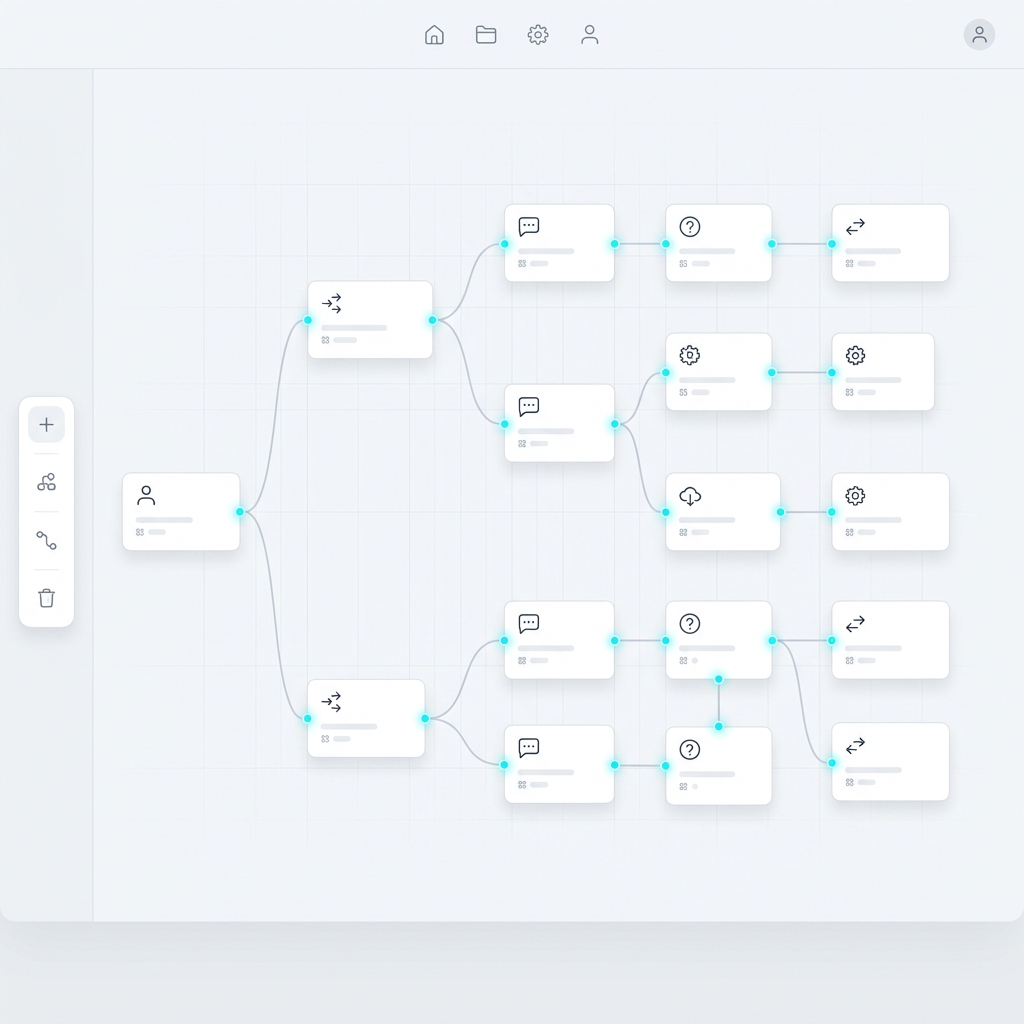Select the lower split-arrows router node
Screen dimensions: 1024x1024
point(366,718)
